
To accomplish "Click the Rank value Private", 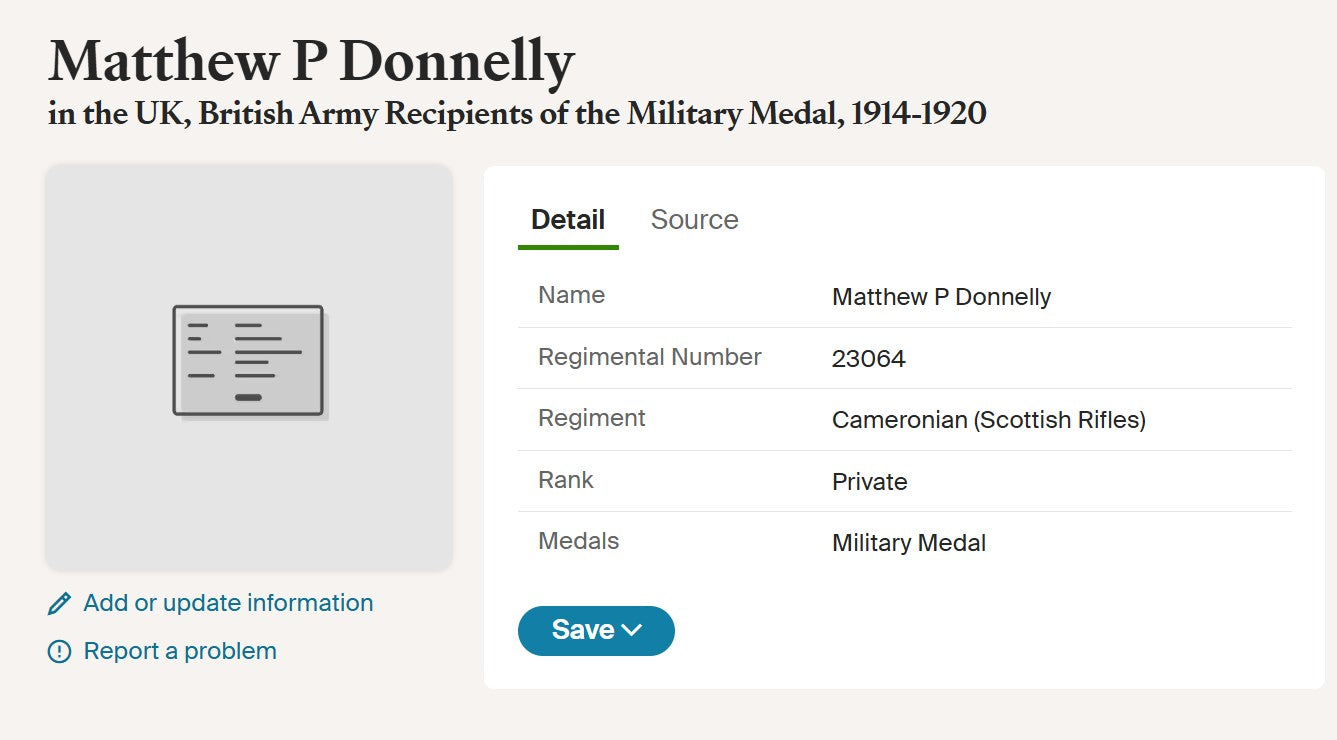I will pos(869,481).
